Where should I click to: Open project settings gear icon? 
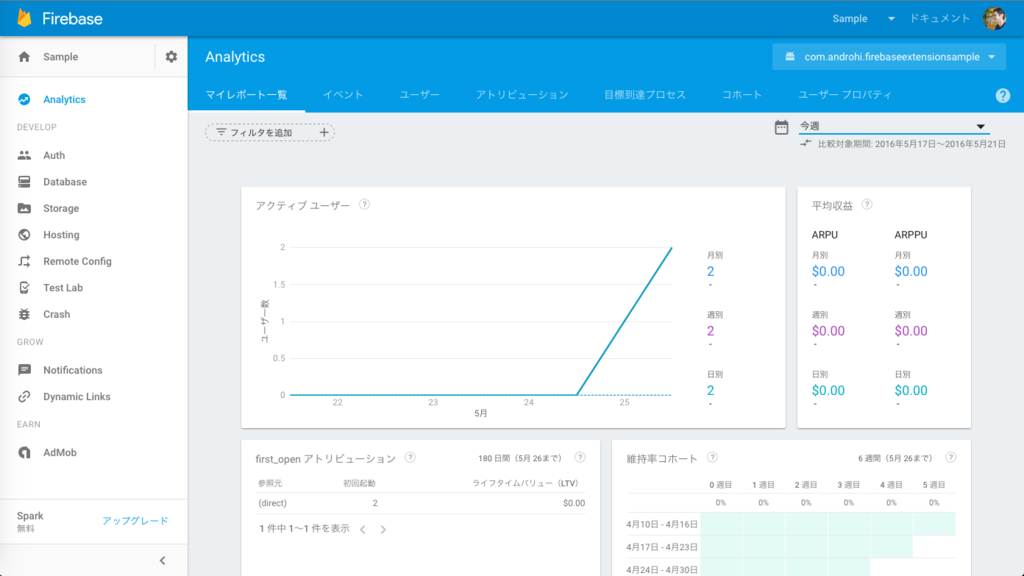tap(171, 57)
